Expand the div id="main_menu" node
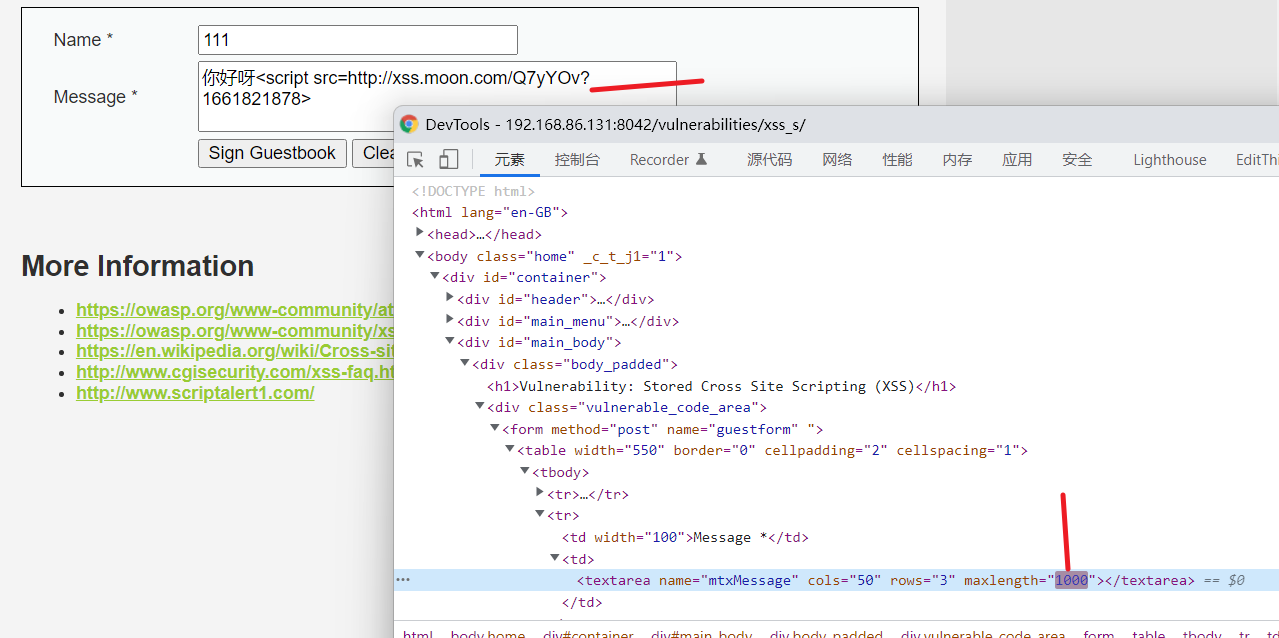Viewport: 1279px width, 638px height. pyautogui.click(x=450, y=321)
